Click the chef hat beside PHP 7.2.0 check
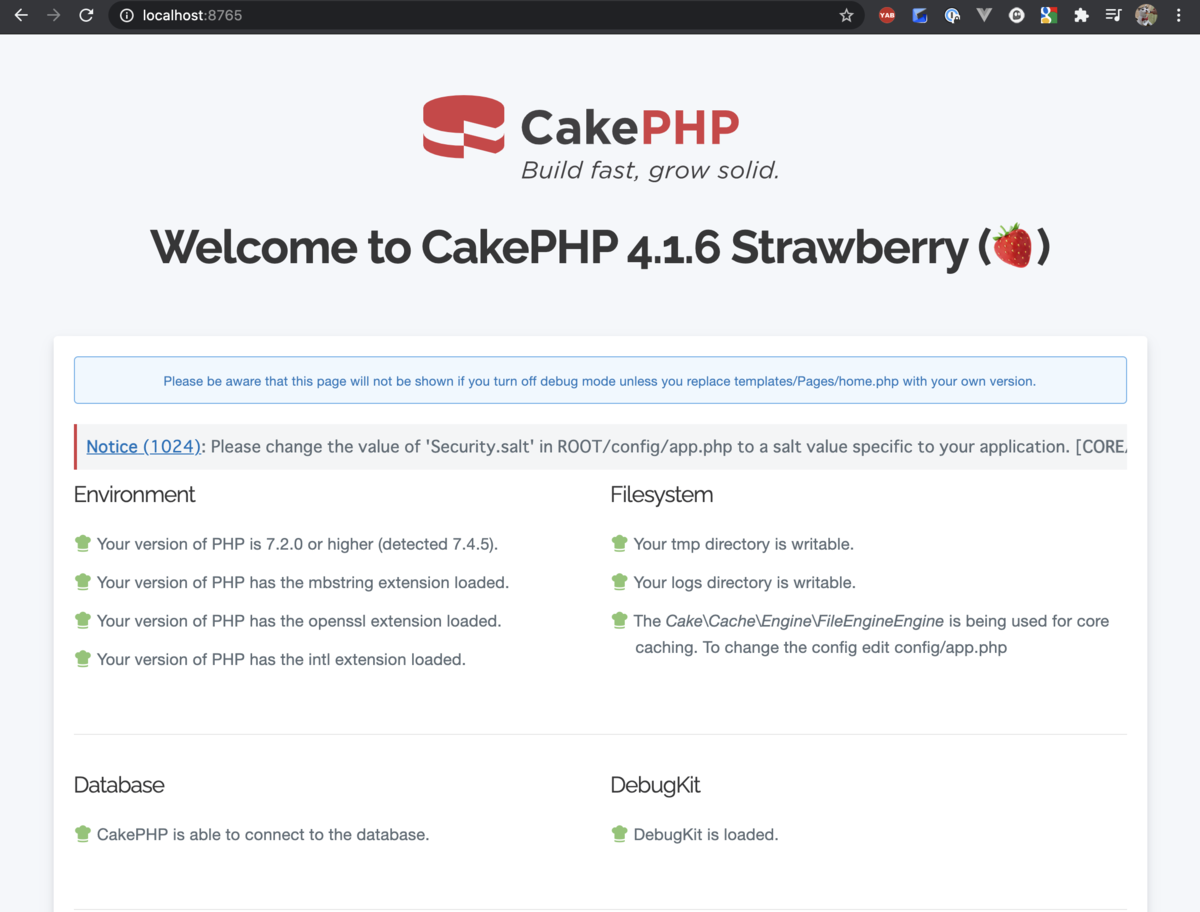 click(83, 543)
